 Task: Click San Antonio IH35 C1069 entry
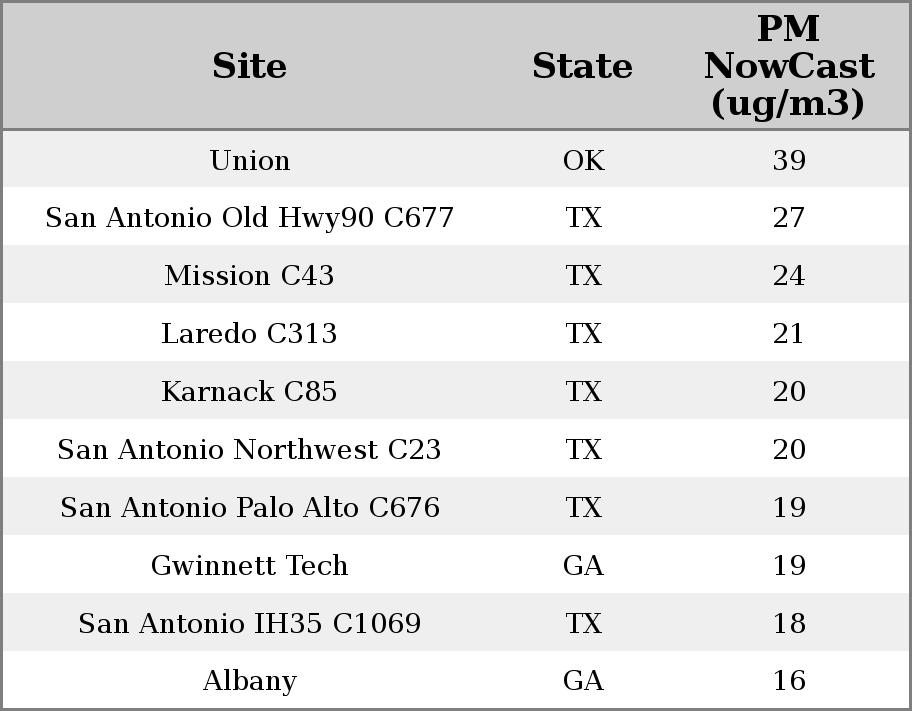pos(250,623)
